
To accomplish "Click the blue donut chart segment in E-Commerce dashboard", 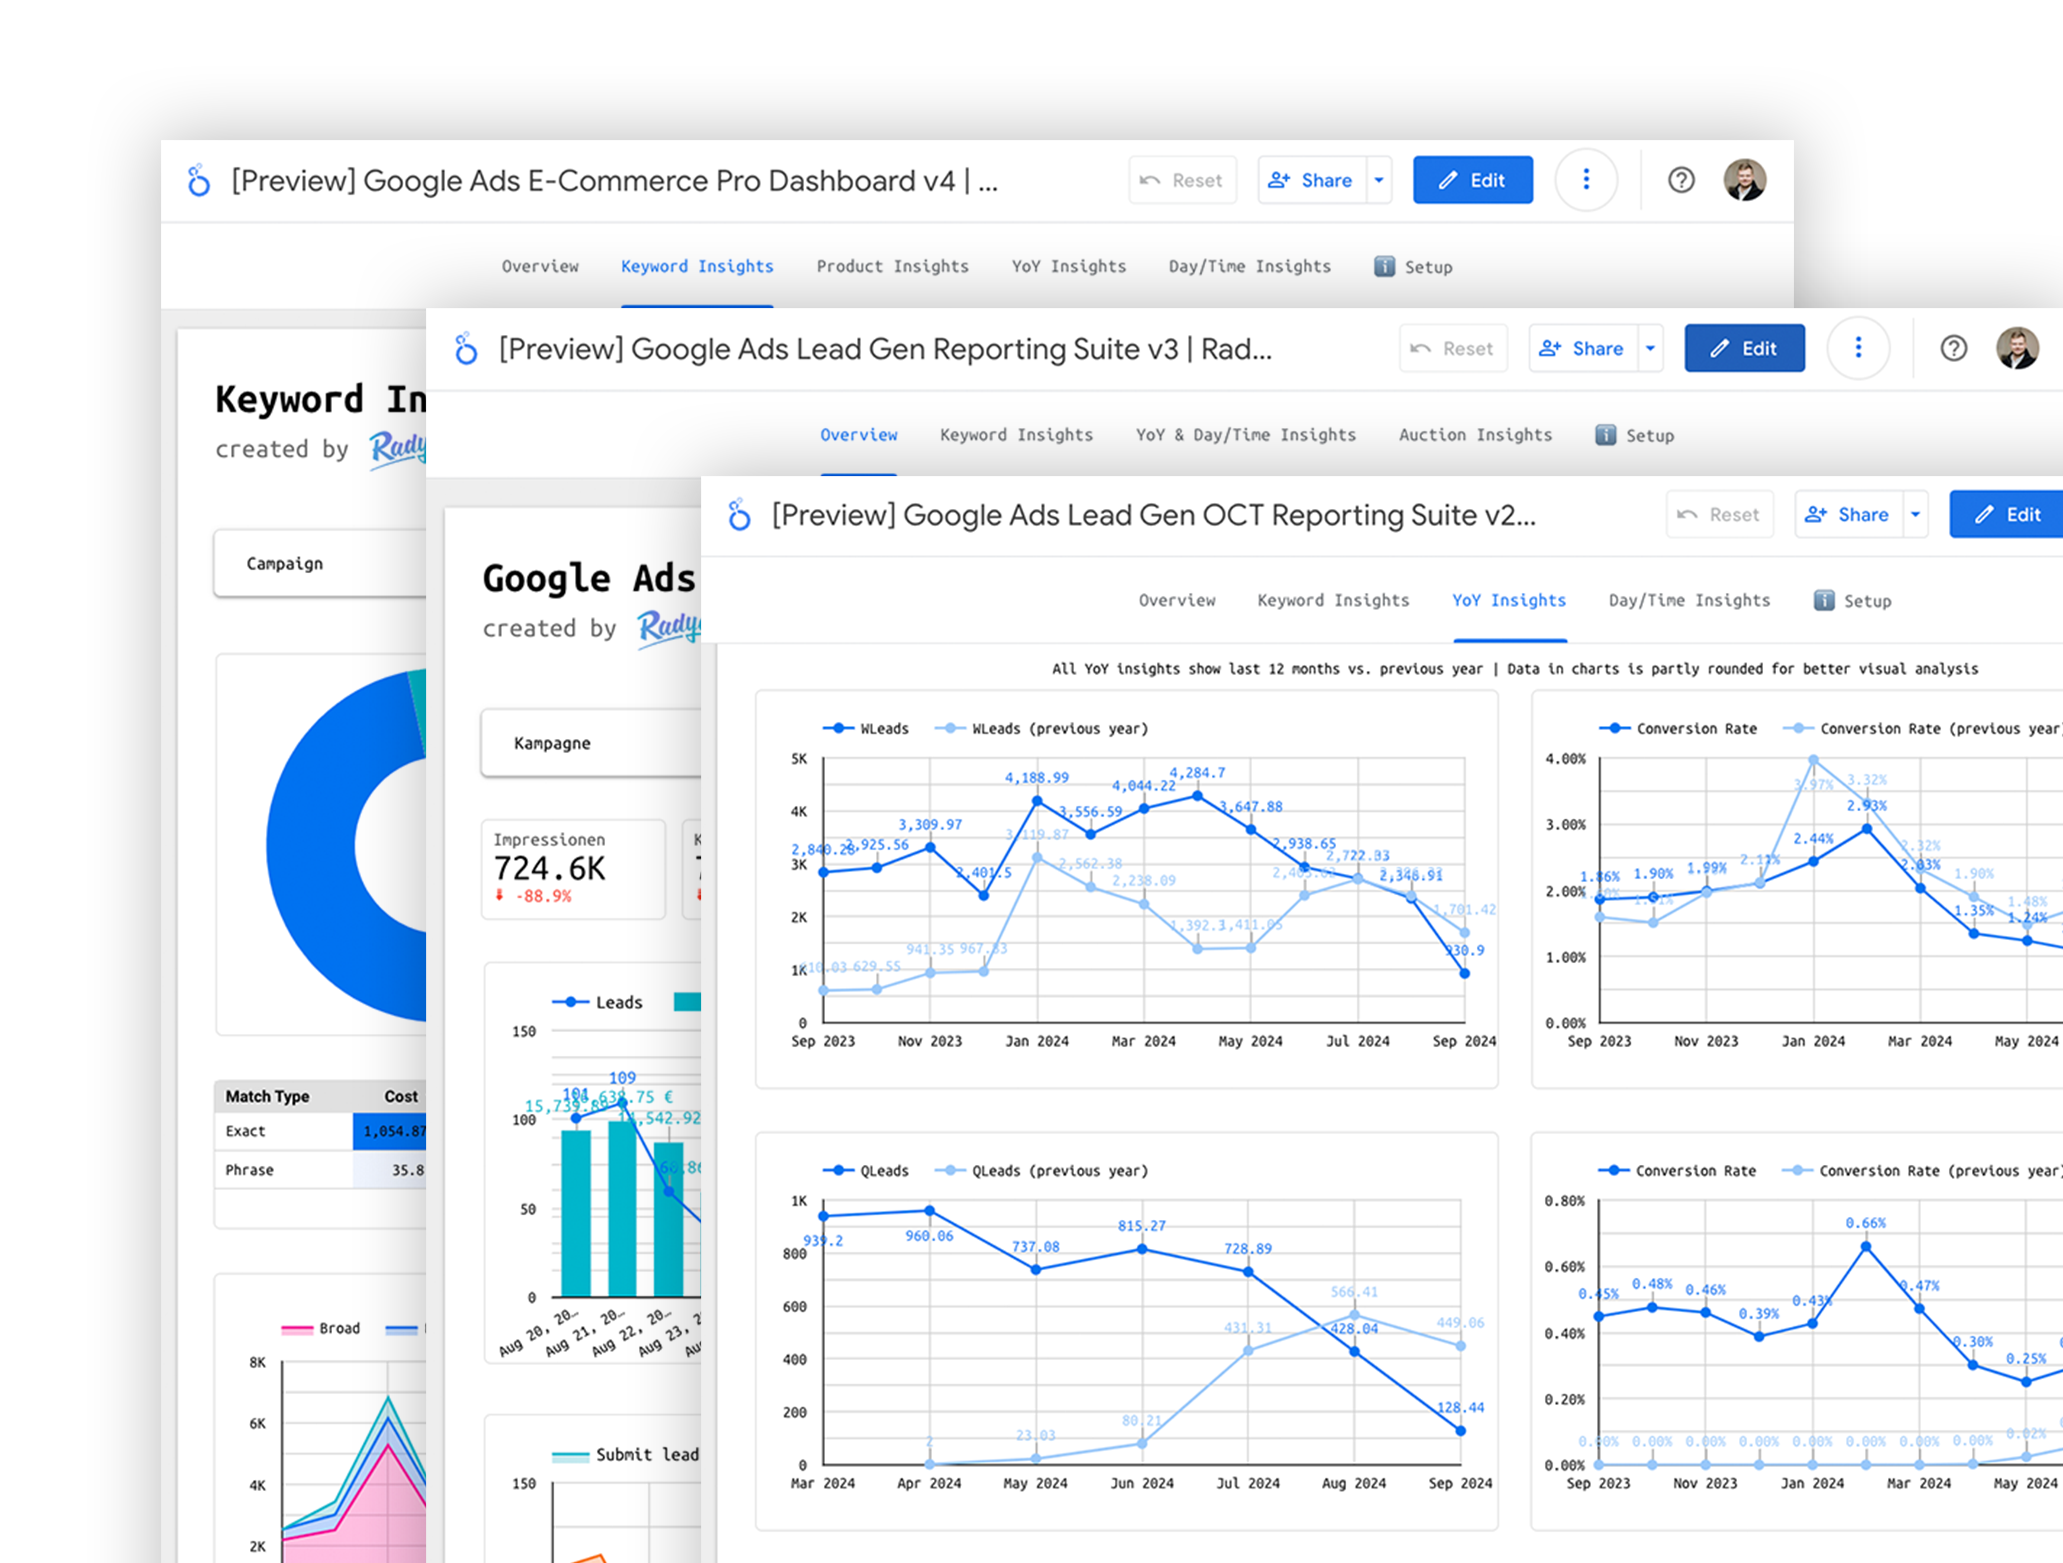I will (313, 846).
